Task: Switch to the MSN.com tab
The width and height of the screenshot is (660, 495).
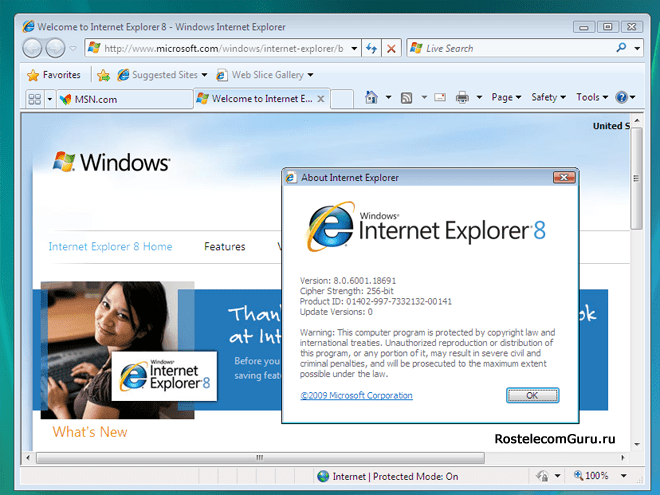Action: 120,99
